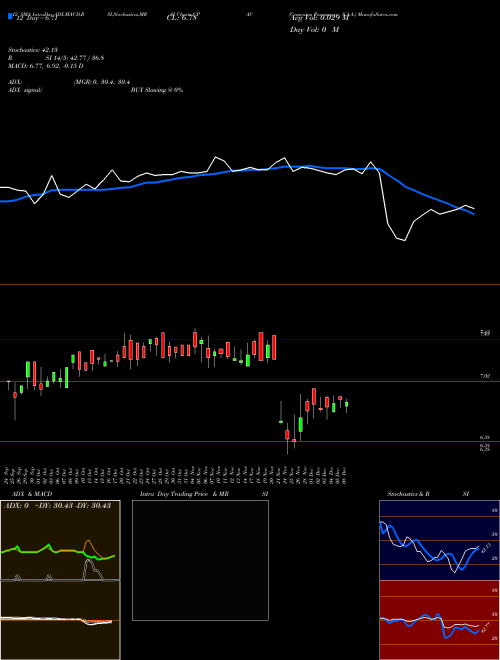
Task: Click the MACD sub-chart under the ADX chart
Action: point(60,620)
